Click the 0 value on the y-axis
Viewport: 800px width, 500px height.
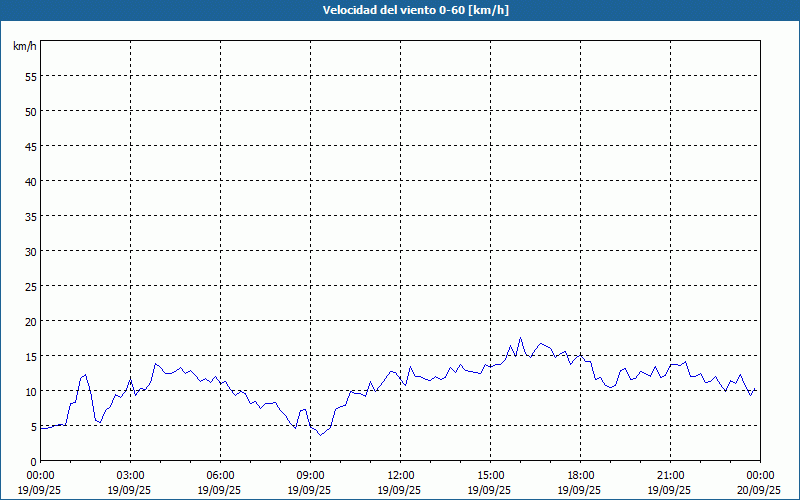pyautogui.click(x=33, y=462)
